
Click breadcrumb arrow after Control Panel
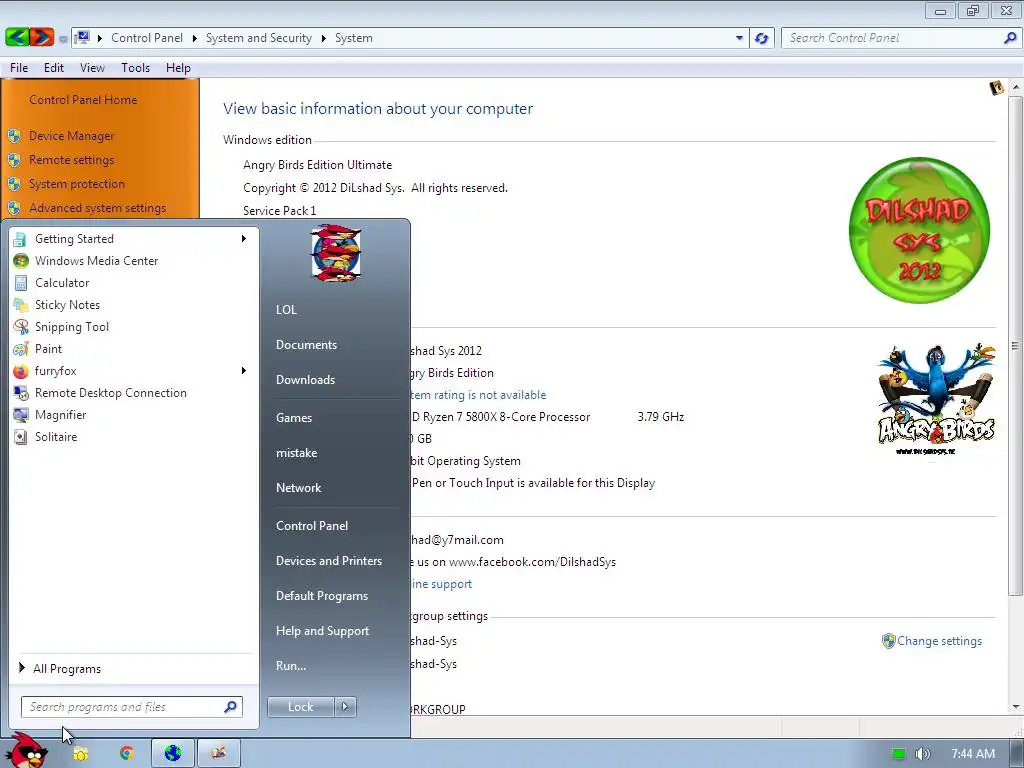(195, 38)
